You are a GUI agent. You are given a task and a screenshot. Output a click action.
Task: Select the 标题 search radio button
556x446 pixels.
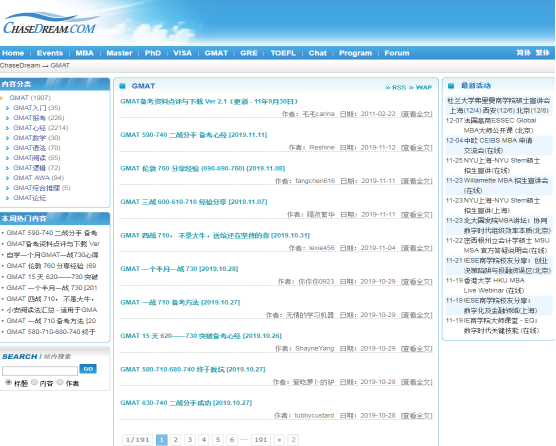tap(9, 382)
